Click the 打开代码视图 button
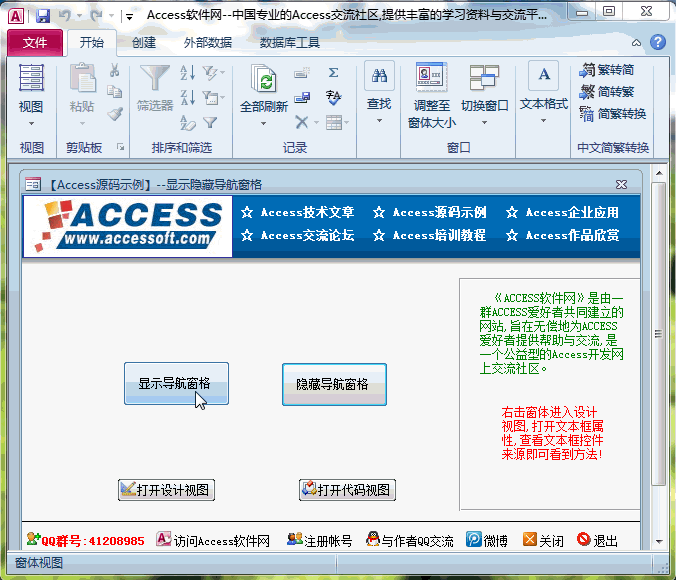The height and width of the screenshot is (580, 676). (x=347, y=490)
